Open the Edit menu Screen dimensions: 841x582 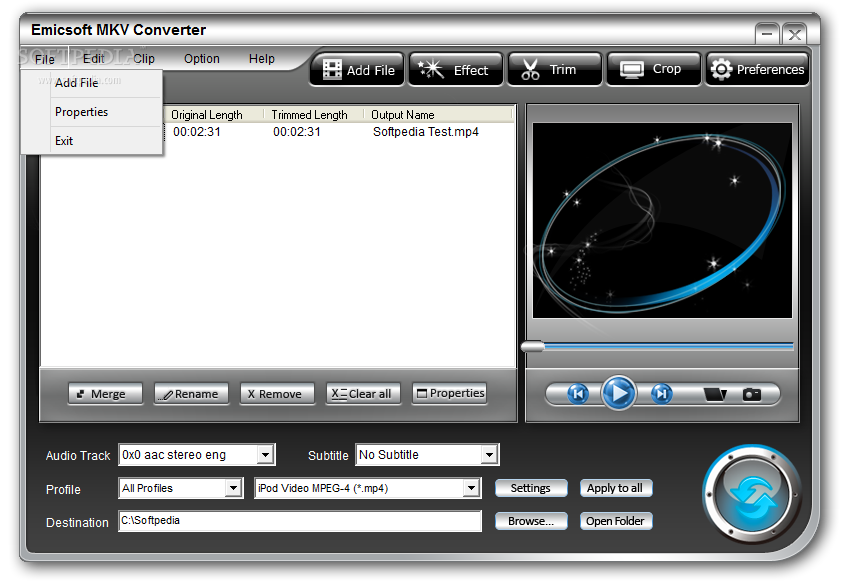[93, 58]
